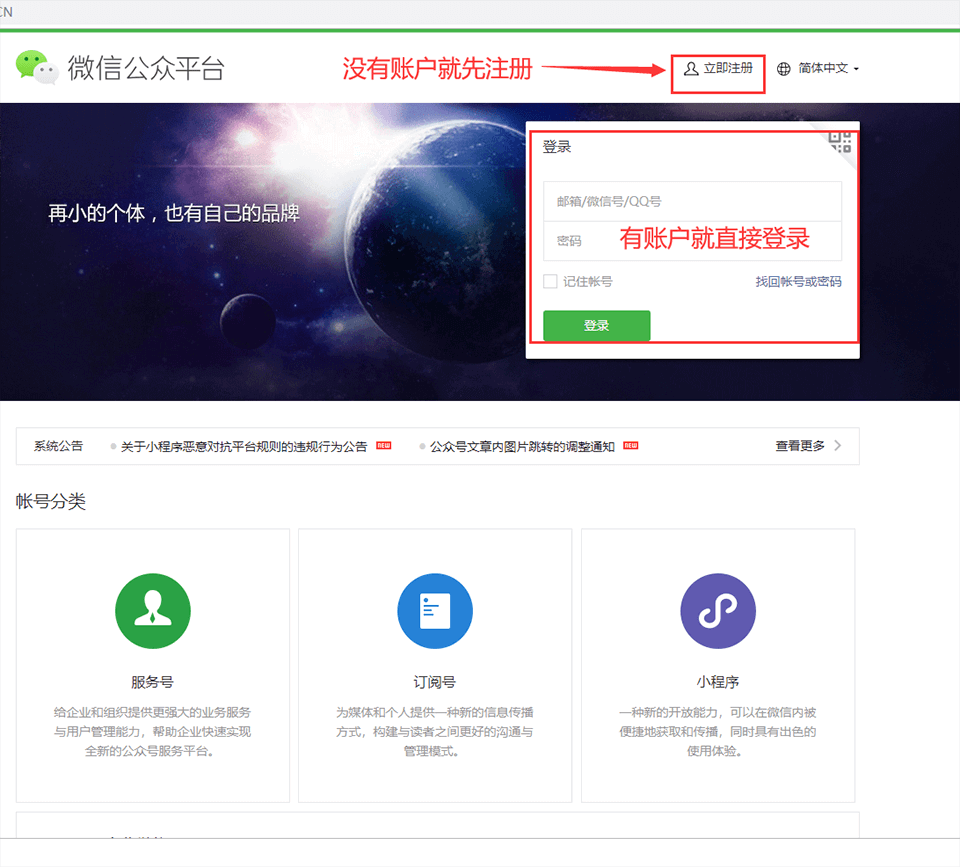This screenshot has height=867, width=960.
Task: Click the 系统公告 label
Action: (x=58, y=446)
